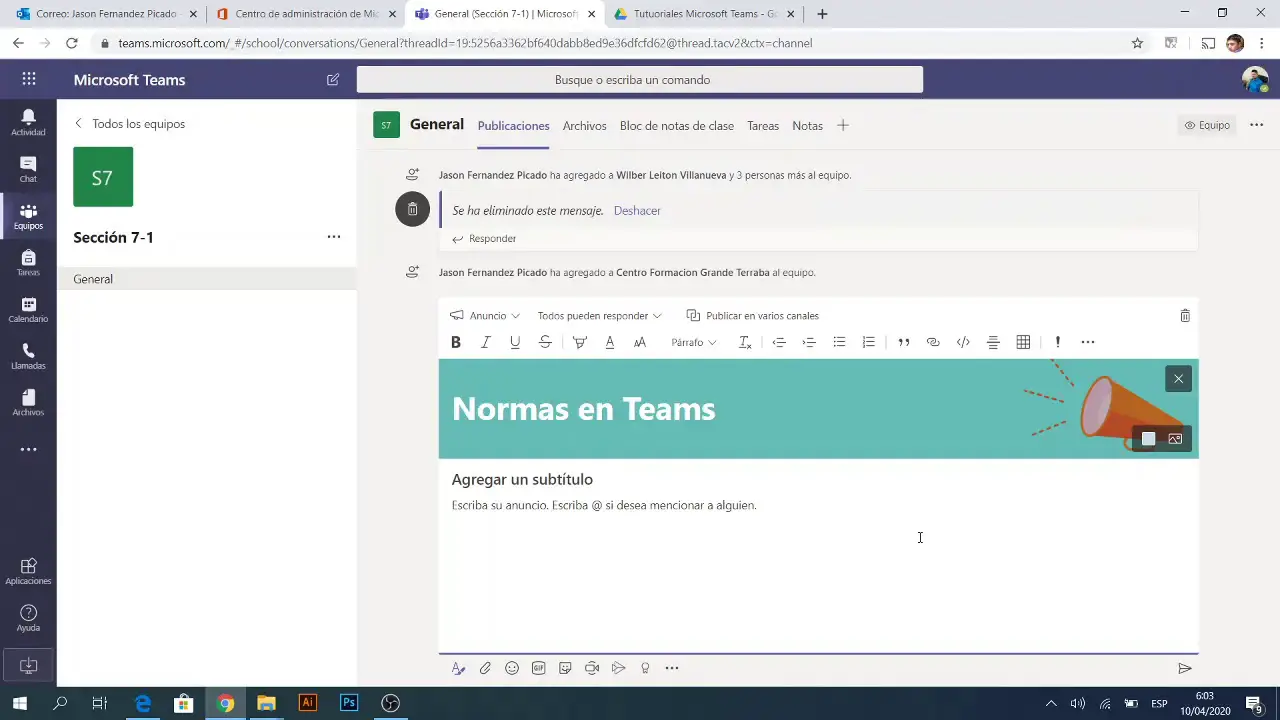Collapse the format editor

click(458, 668)
